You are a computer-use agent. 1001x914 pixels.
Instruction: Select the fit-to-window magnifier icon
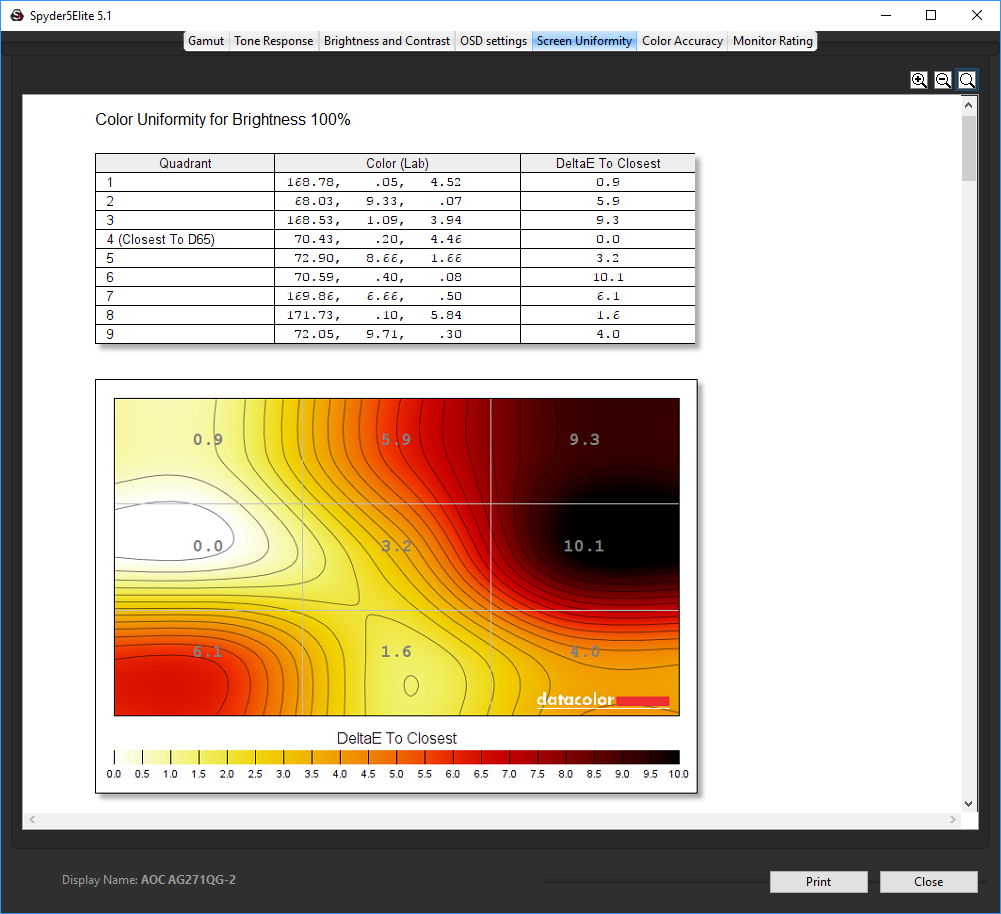[x=967, y=80]
